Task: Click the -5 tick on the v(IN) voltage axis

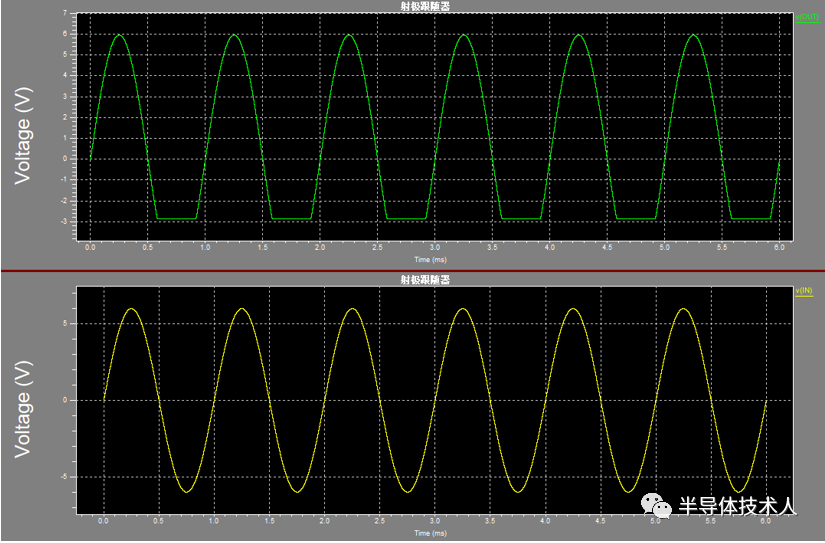Action: tap(64, 477)
